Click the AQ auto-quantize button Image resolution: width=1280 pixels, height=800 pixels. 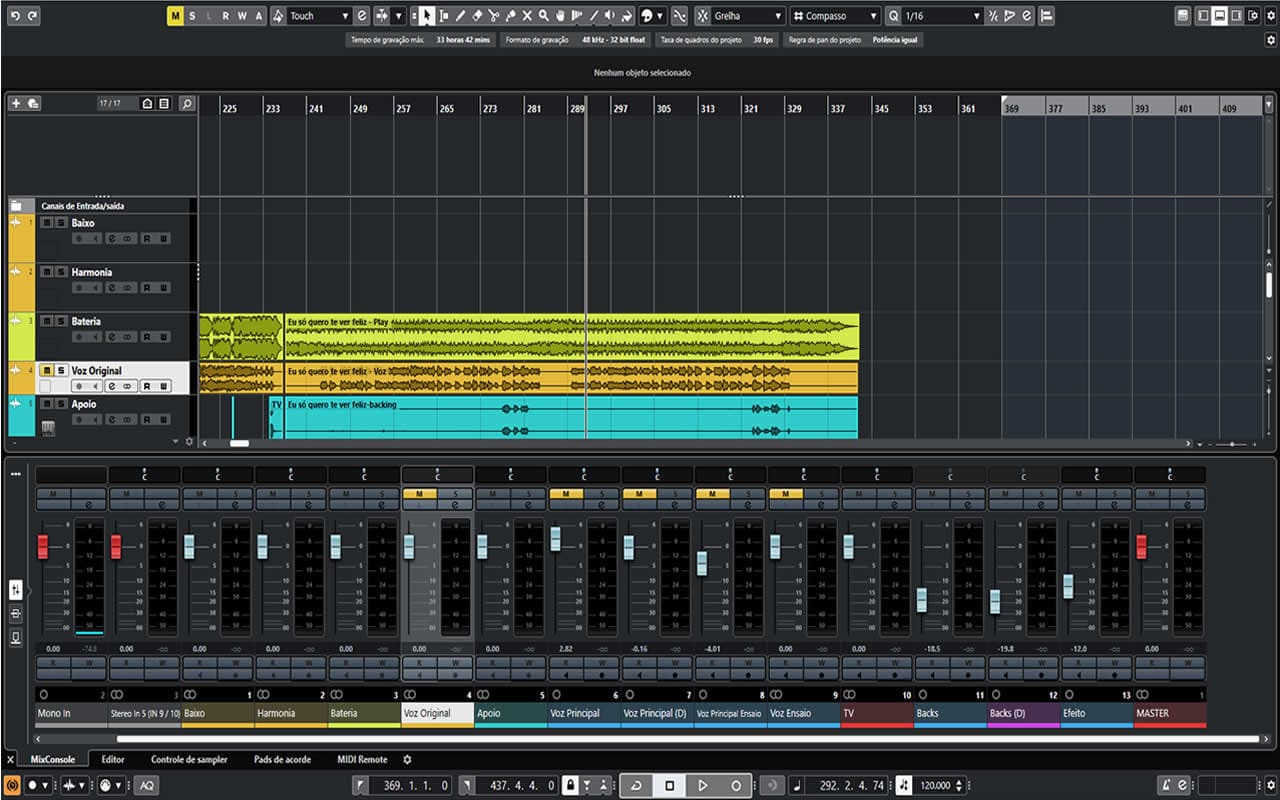tap(147, 785)
